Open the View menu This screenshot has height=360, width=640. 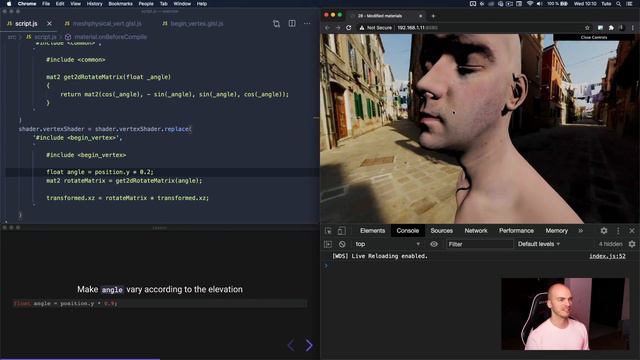point(76,4)
